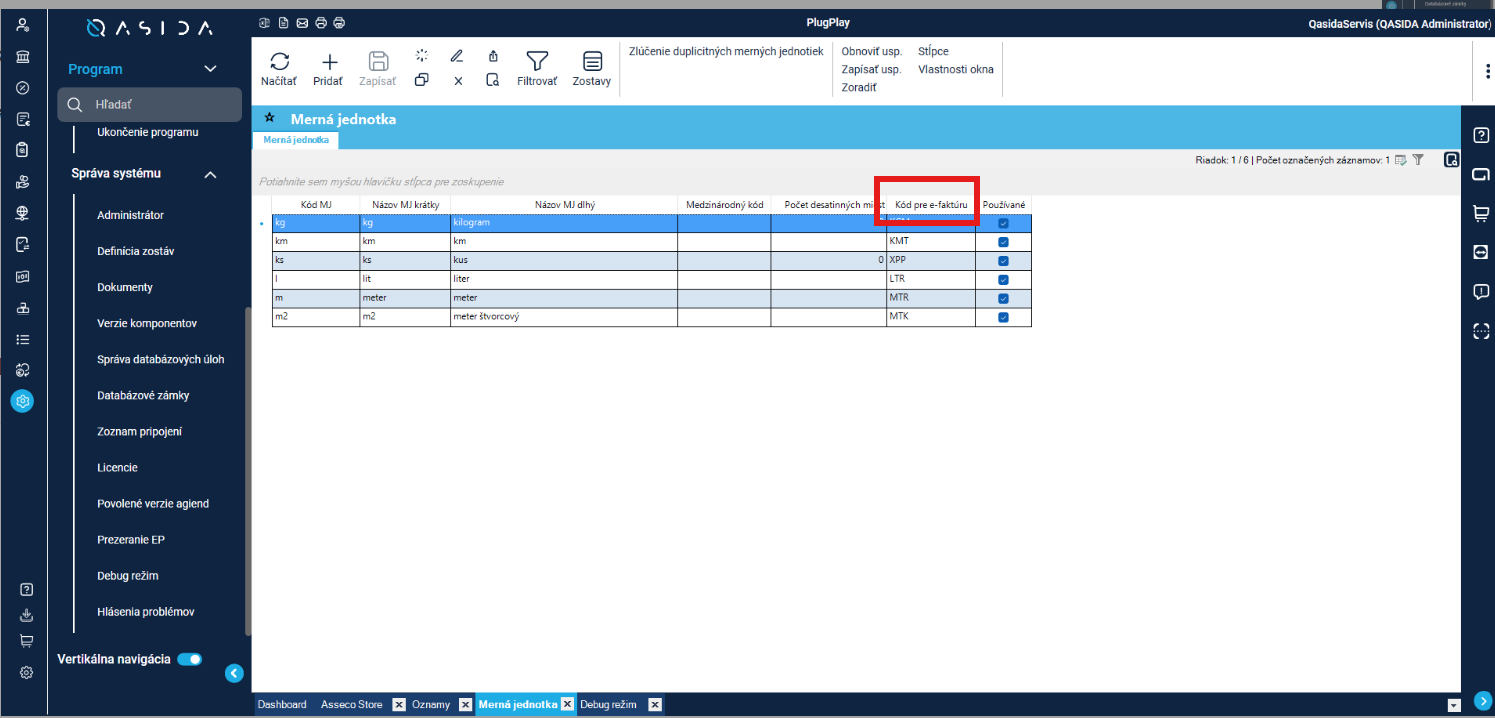This screenshot has width=1495, height=718.
Task: Toggle the Vertikálna navigácia switch
Action: coord(190,659)
